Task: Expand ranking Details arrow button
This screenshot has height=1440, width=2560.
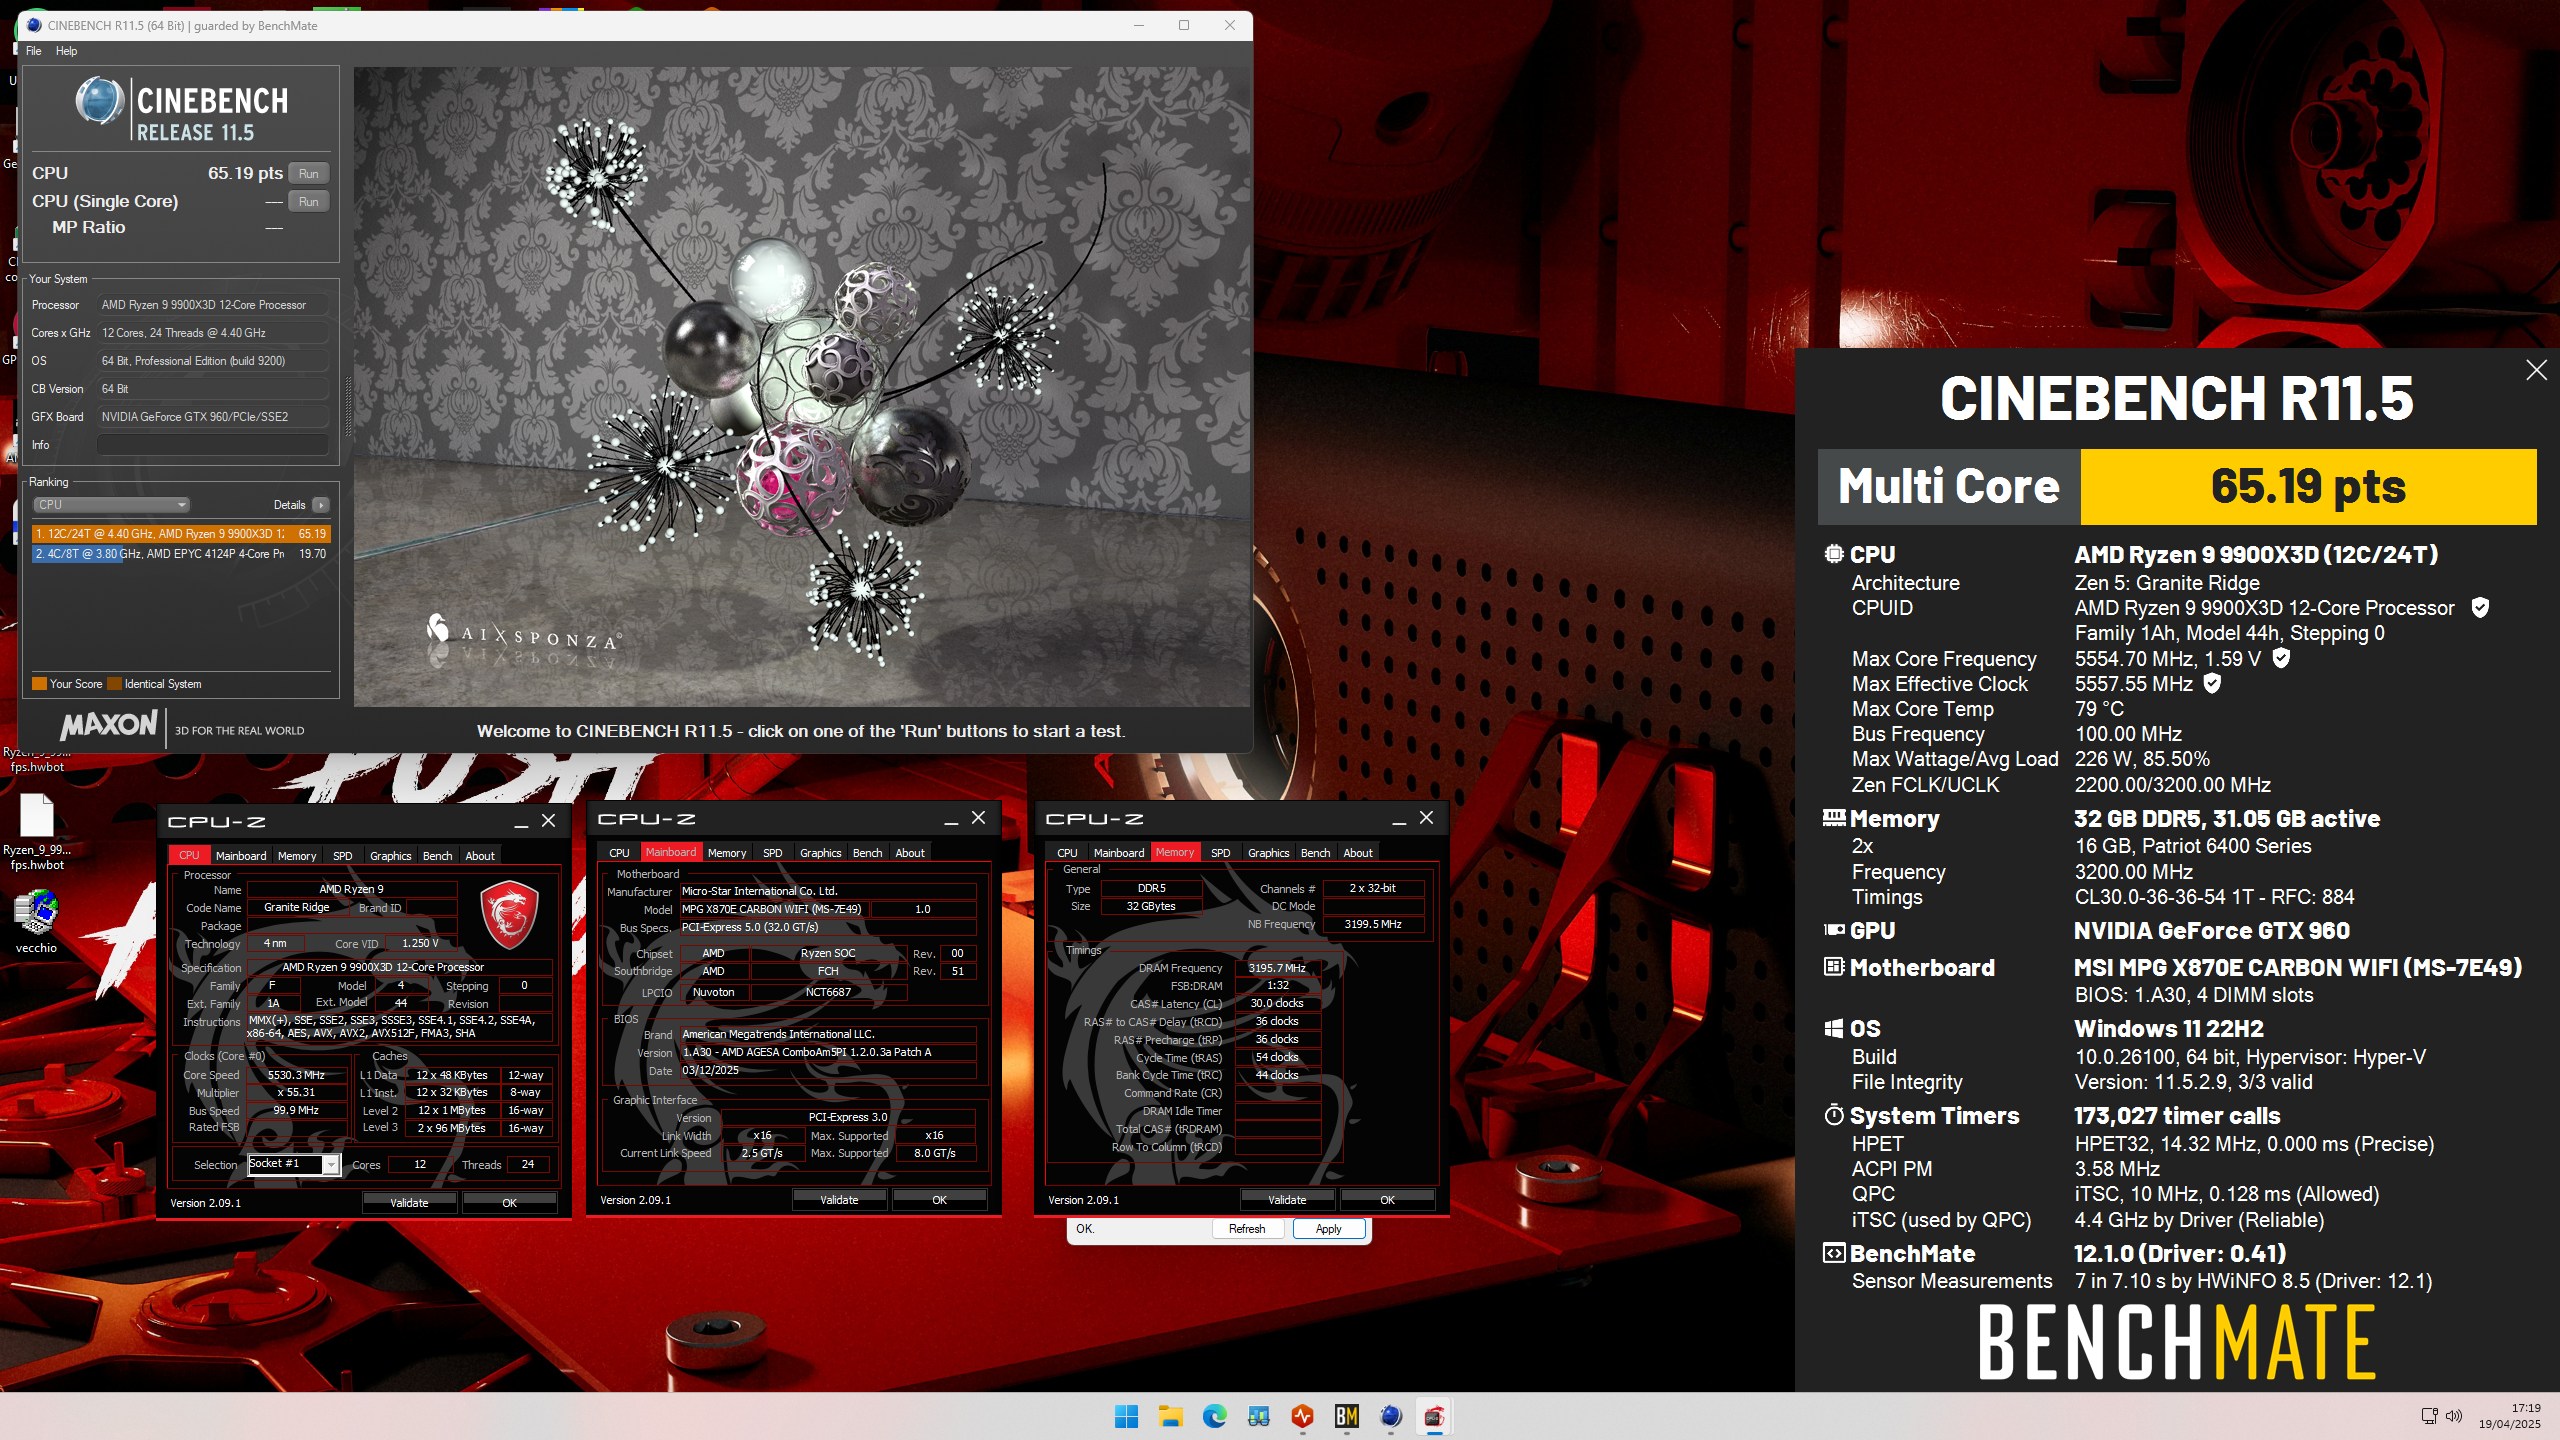Action: [320, 505]
